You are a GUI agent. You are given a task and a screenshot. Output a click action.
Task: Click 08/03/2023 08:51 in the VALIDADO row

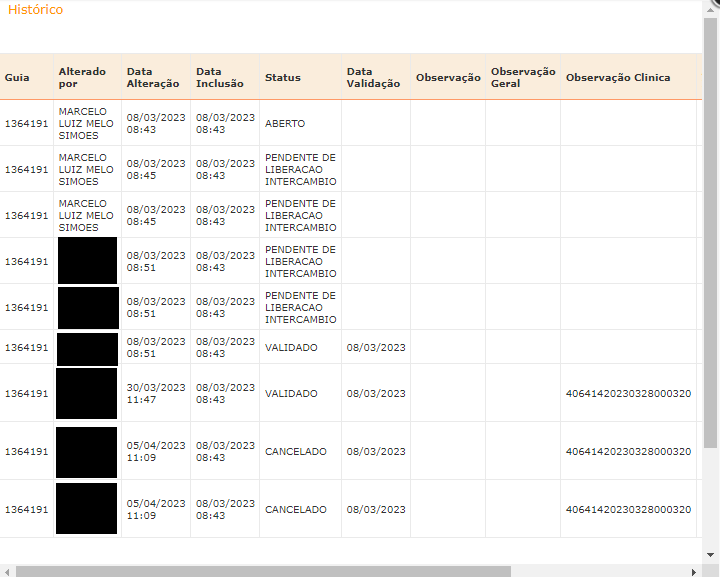tap(156, 347)
